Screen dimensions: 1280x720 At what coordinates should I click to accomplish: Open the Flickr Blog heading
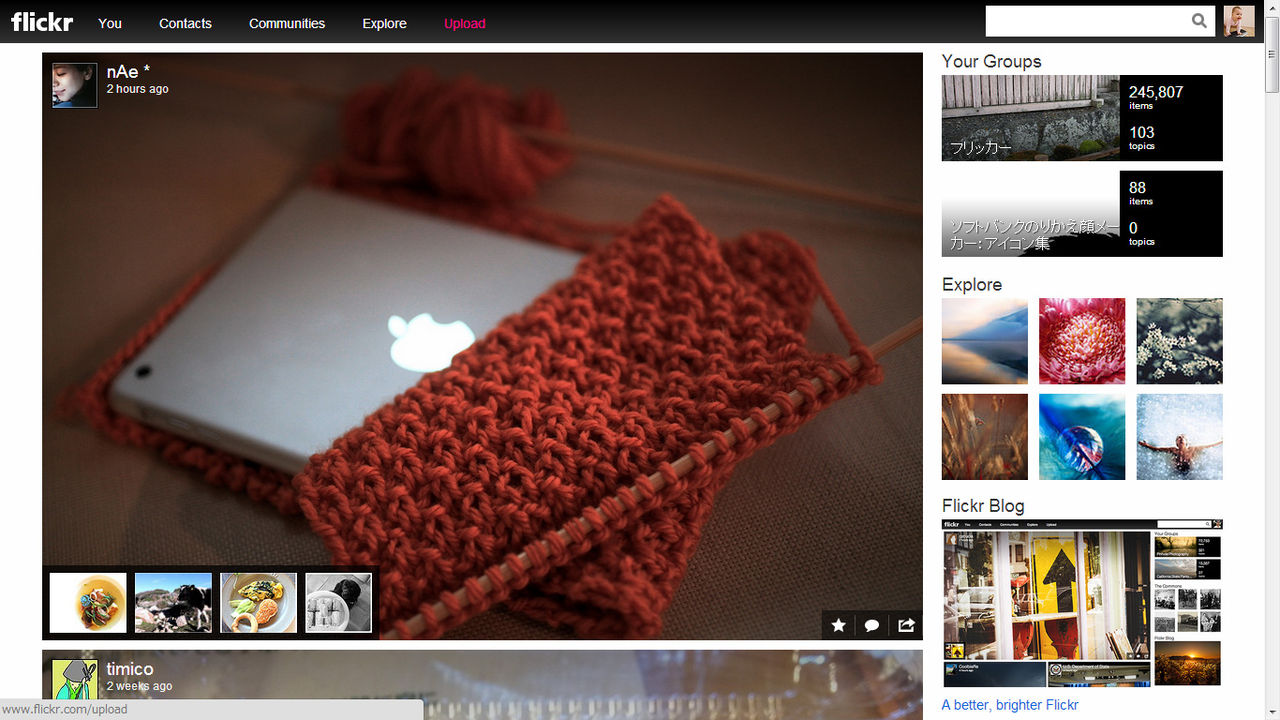[983, 506]
